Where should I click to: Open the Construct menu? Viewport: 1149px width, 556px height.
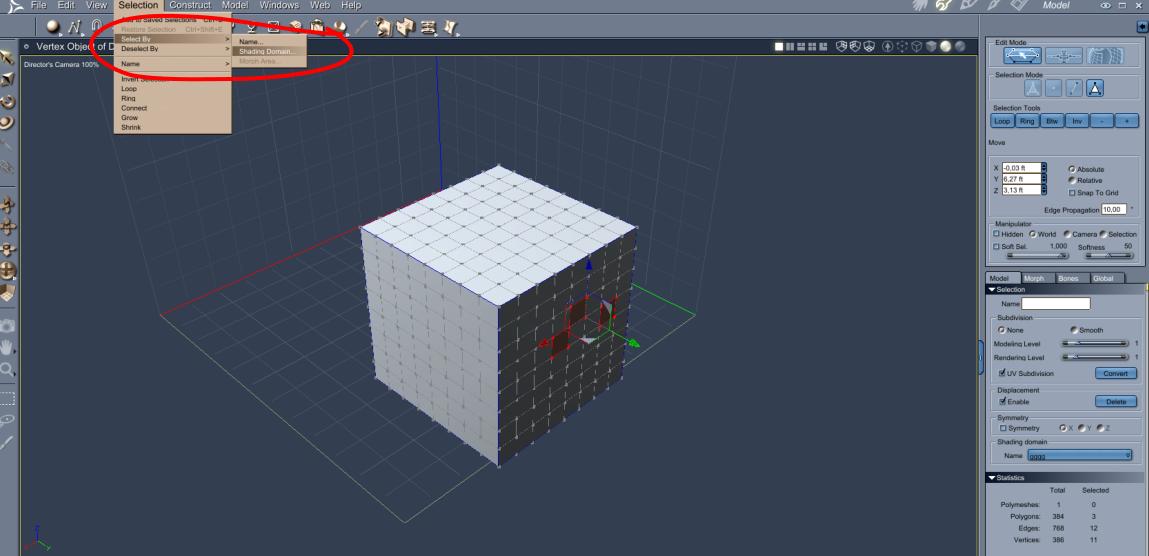(x=190, y=5)
